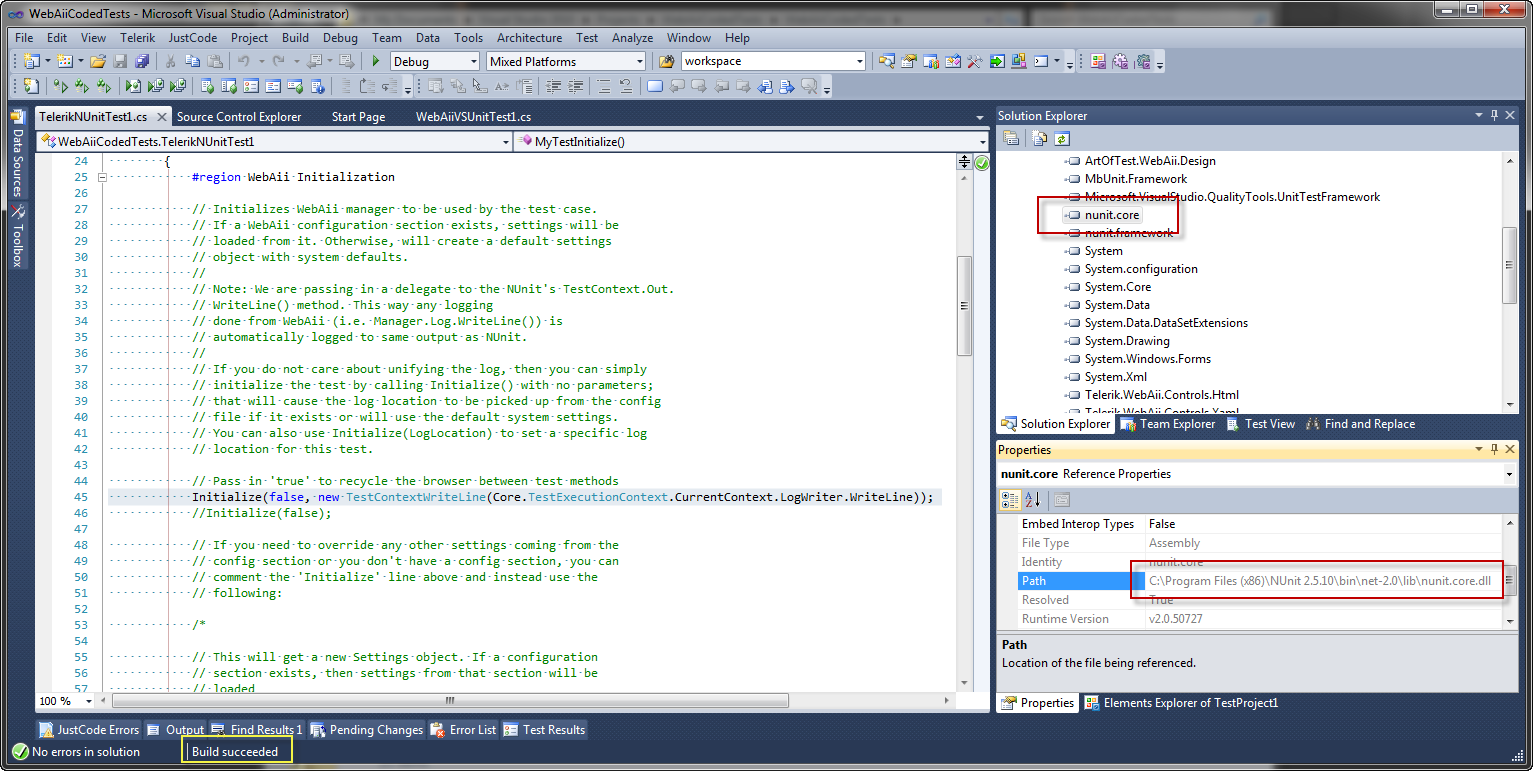Open the Command Window toolbar icon
The height and width of the screenshot is (771, 1533).
(x=1041, y=61)
